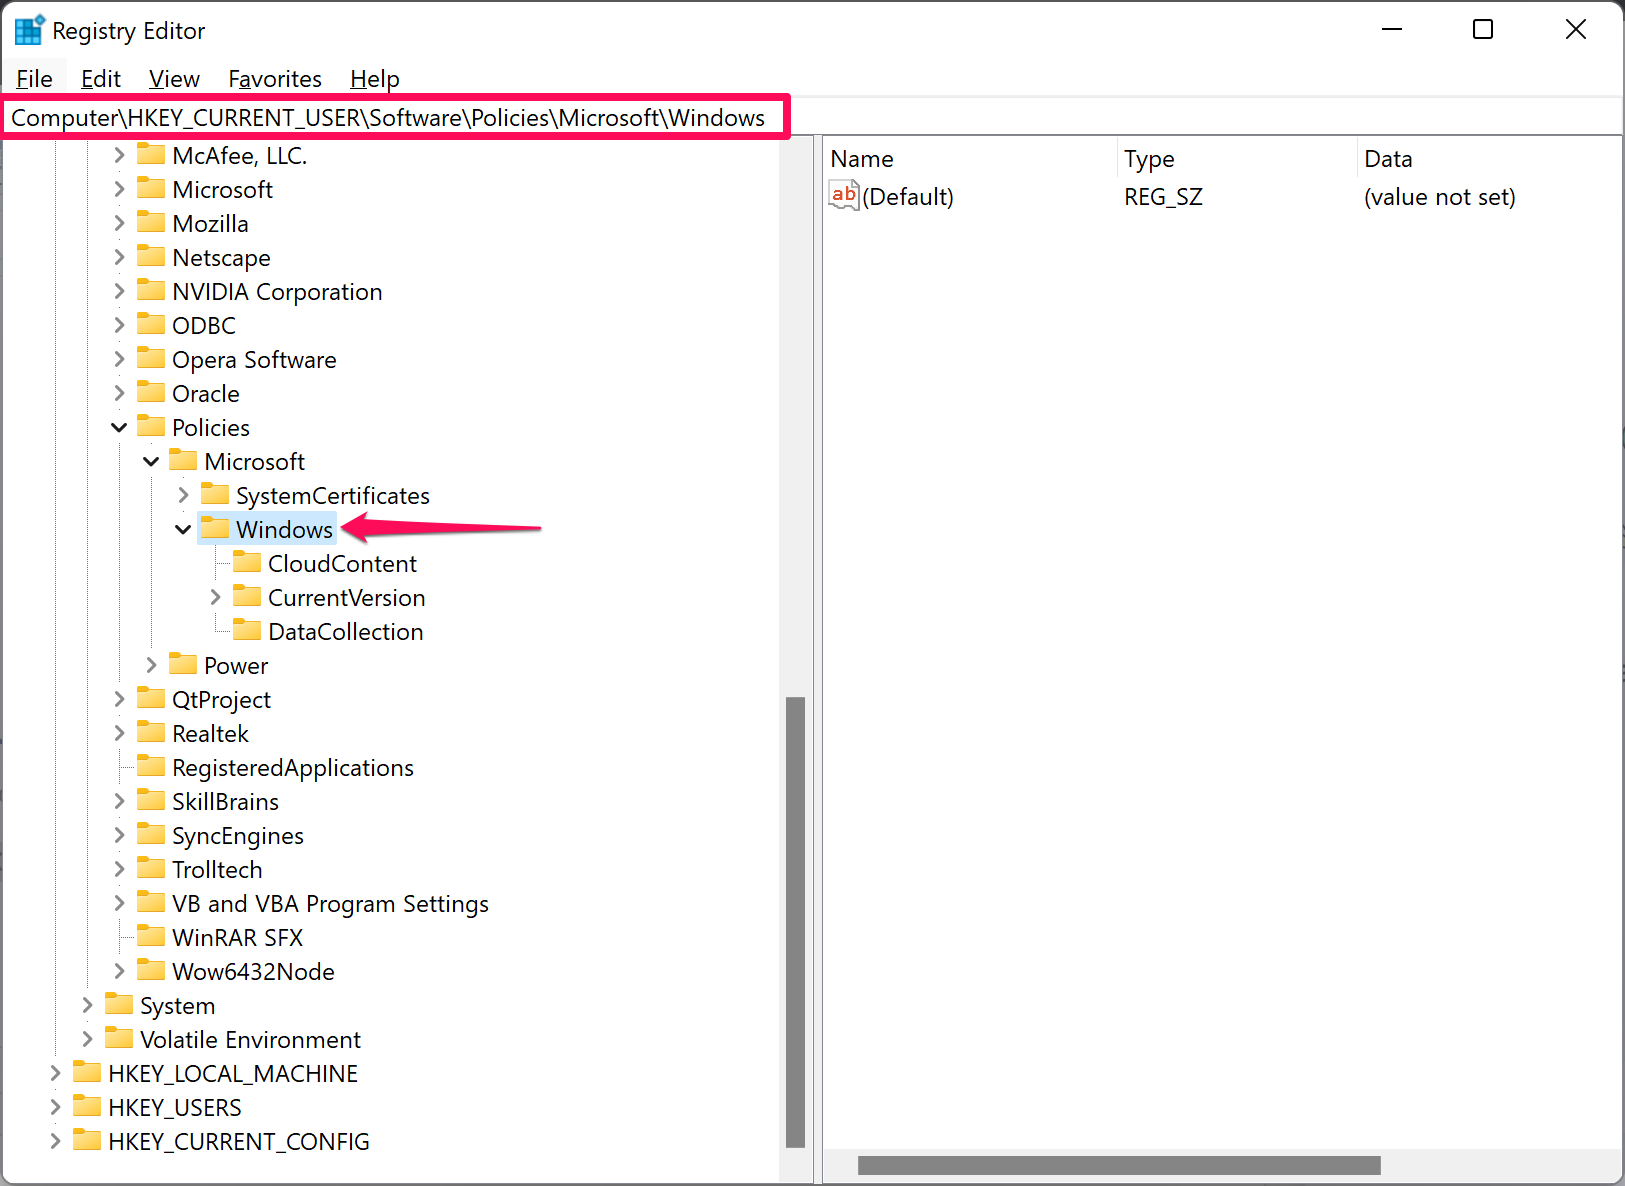Click the Registry Editor app icon in title bar
This screenshot has width=1625, height=1186.
coord(29,30)
